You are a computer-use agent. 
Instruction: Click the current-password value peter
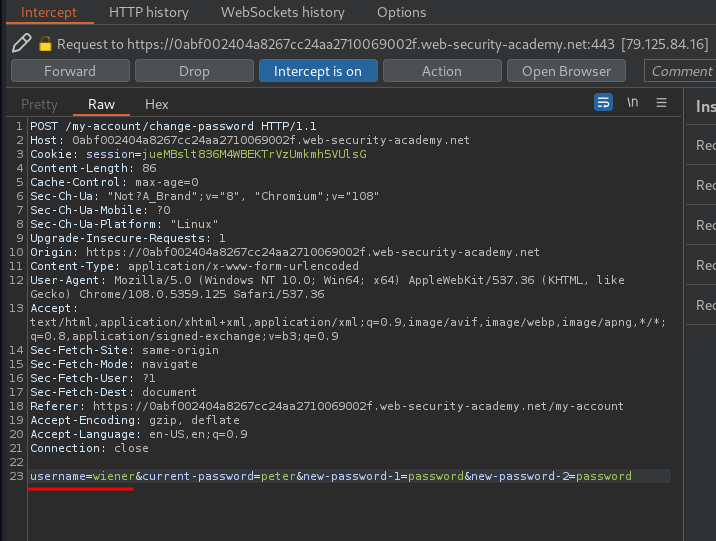tap(279, 476)
